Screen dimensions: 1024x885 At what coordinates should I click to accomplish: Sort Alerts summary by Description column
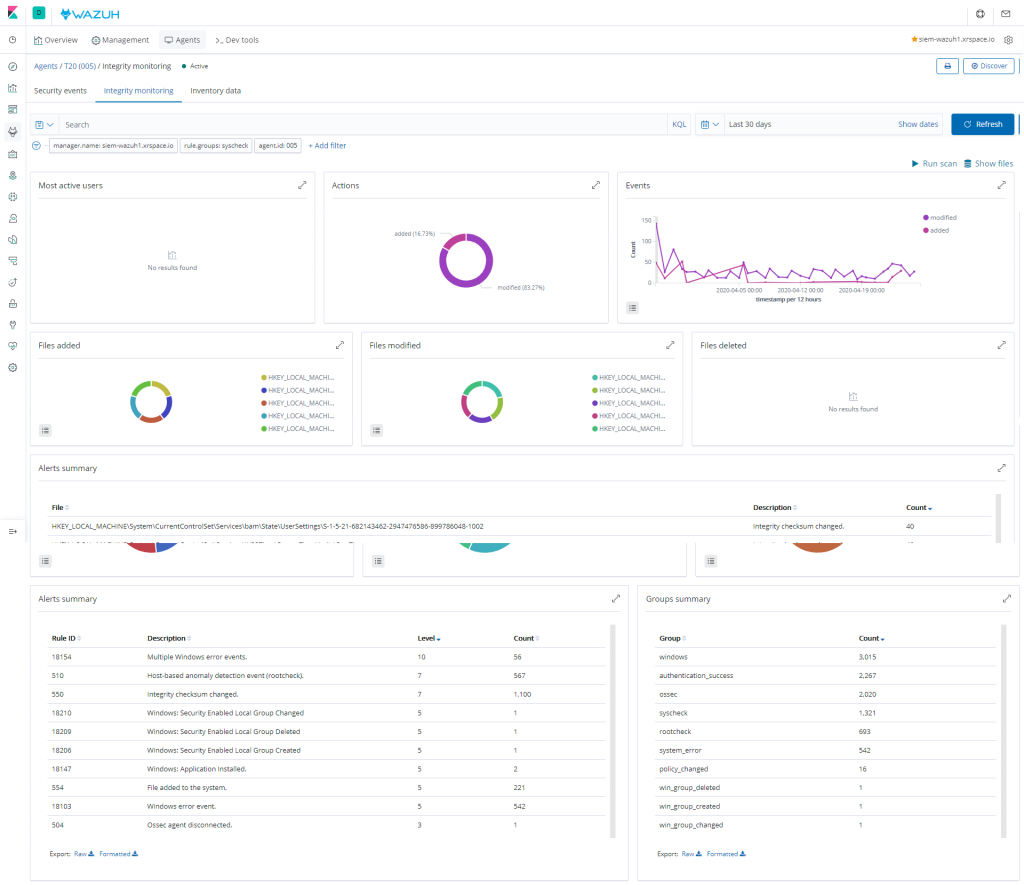(x=169, y=638)
